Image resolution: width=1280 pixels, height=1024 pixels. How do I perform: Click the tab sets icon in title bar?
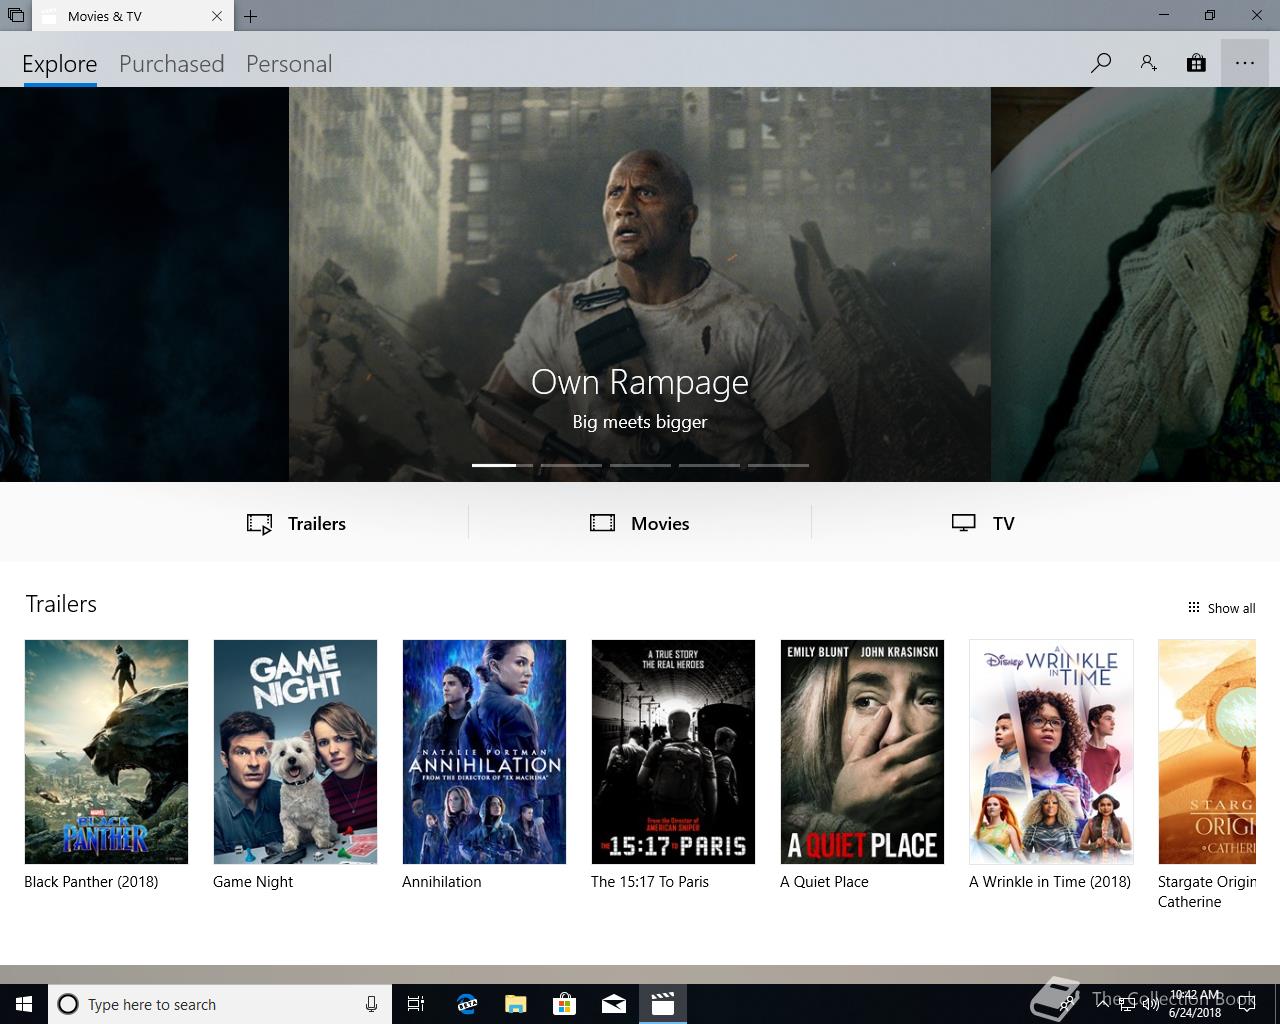click(15, 15)
